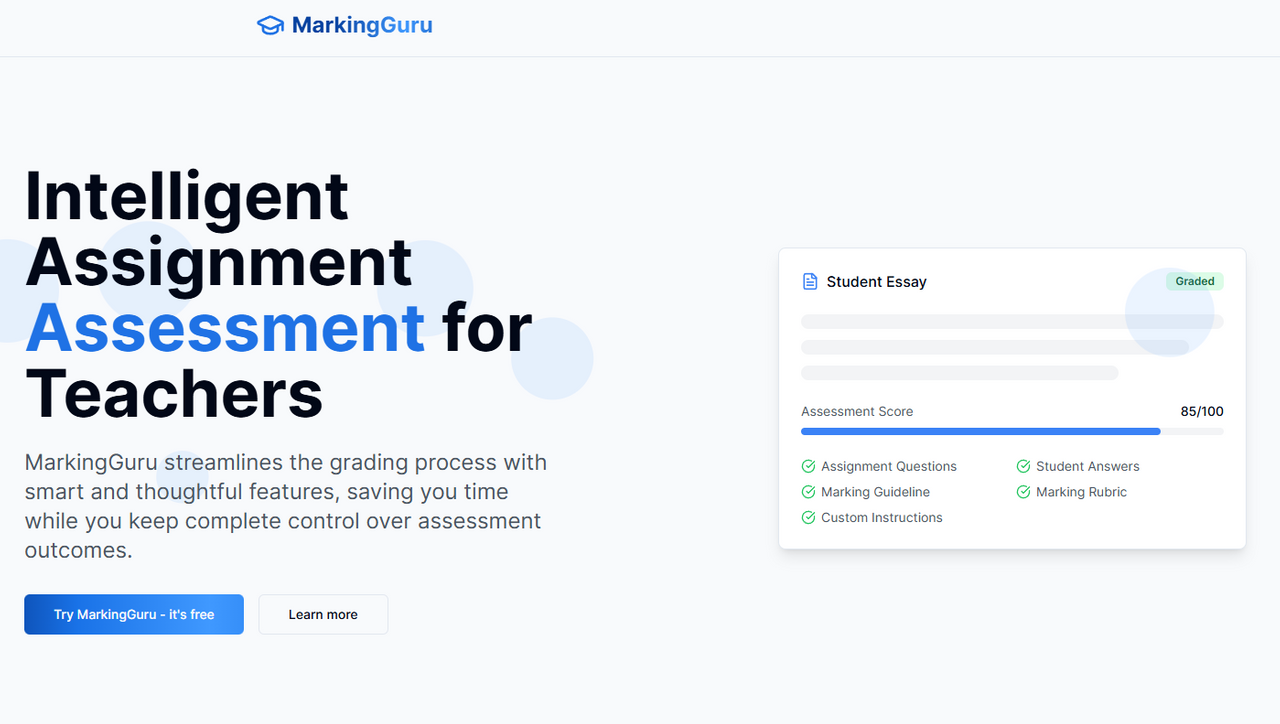Click the check icon beside Marking Rubric

pos(1023,492)
